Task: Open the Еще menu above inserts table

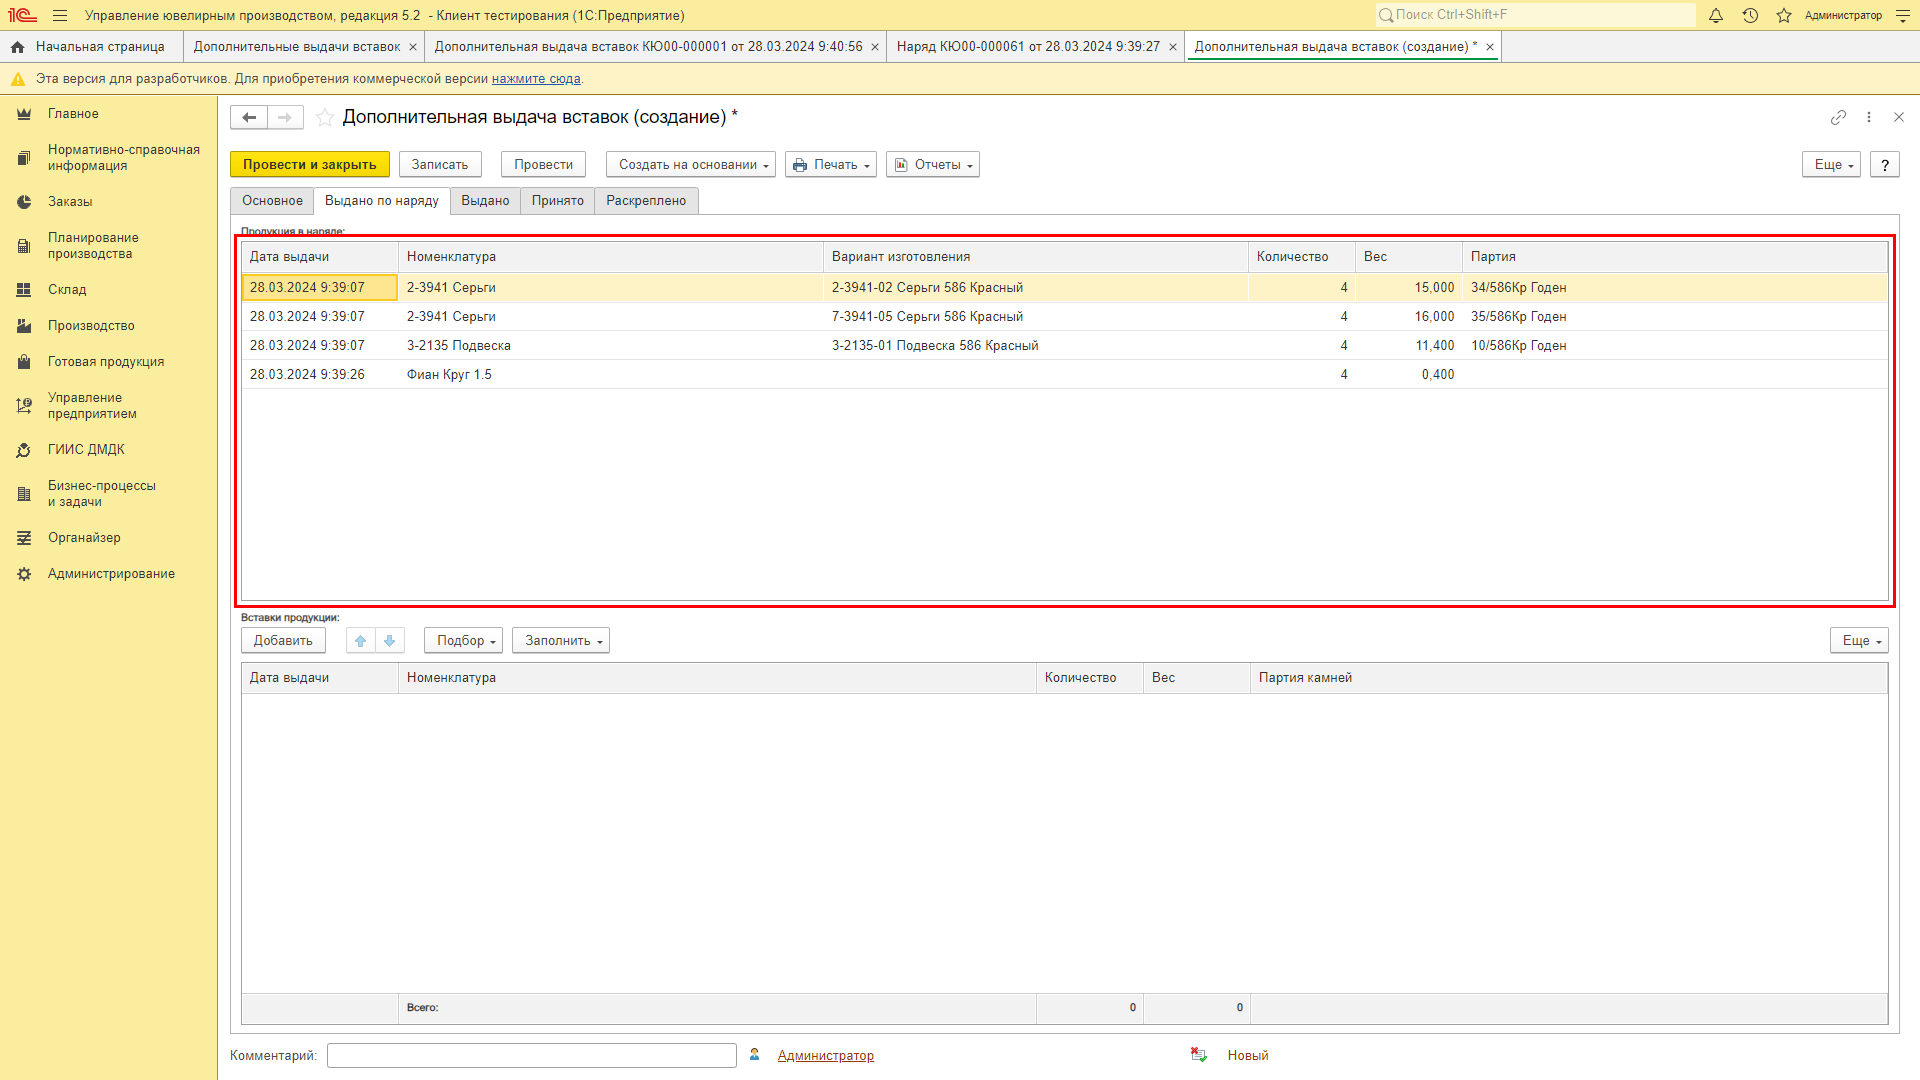Action: click(1860, 641)
